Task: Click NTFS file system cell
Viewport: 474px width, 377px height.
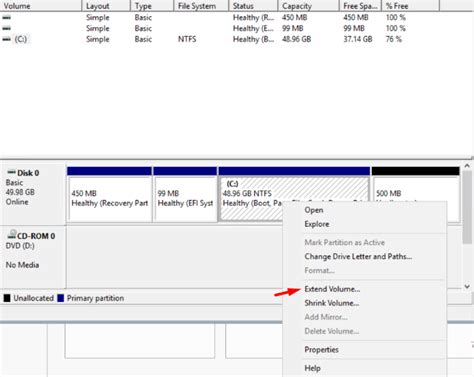Action: pyautogui.click(x=187, y=39)
